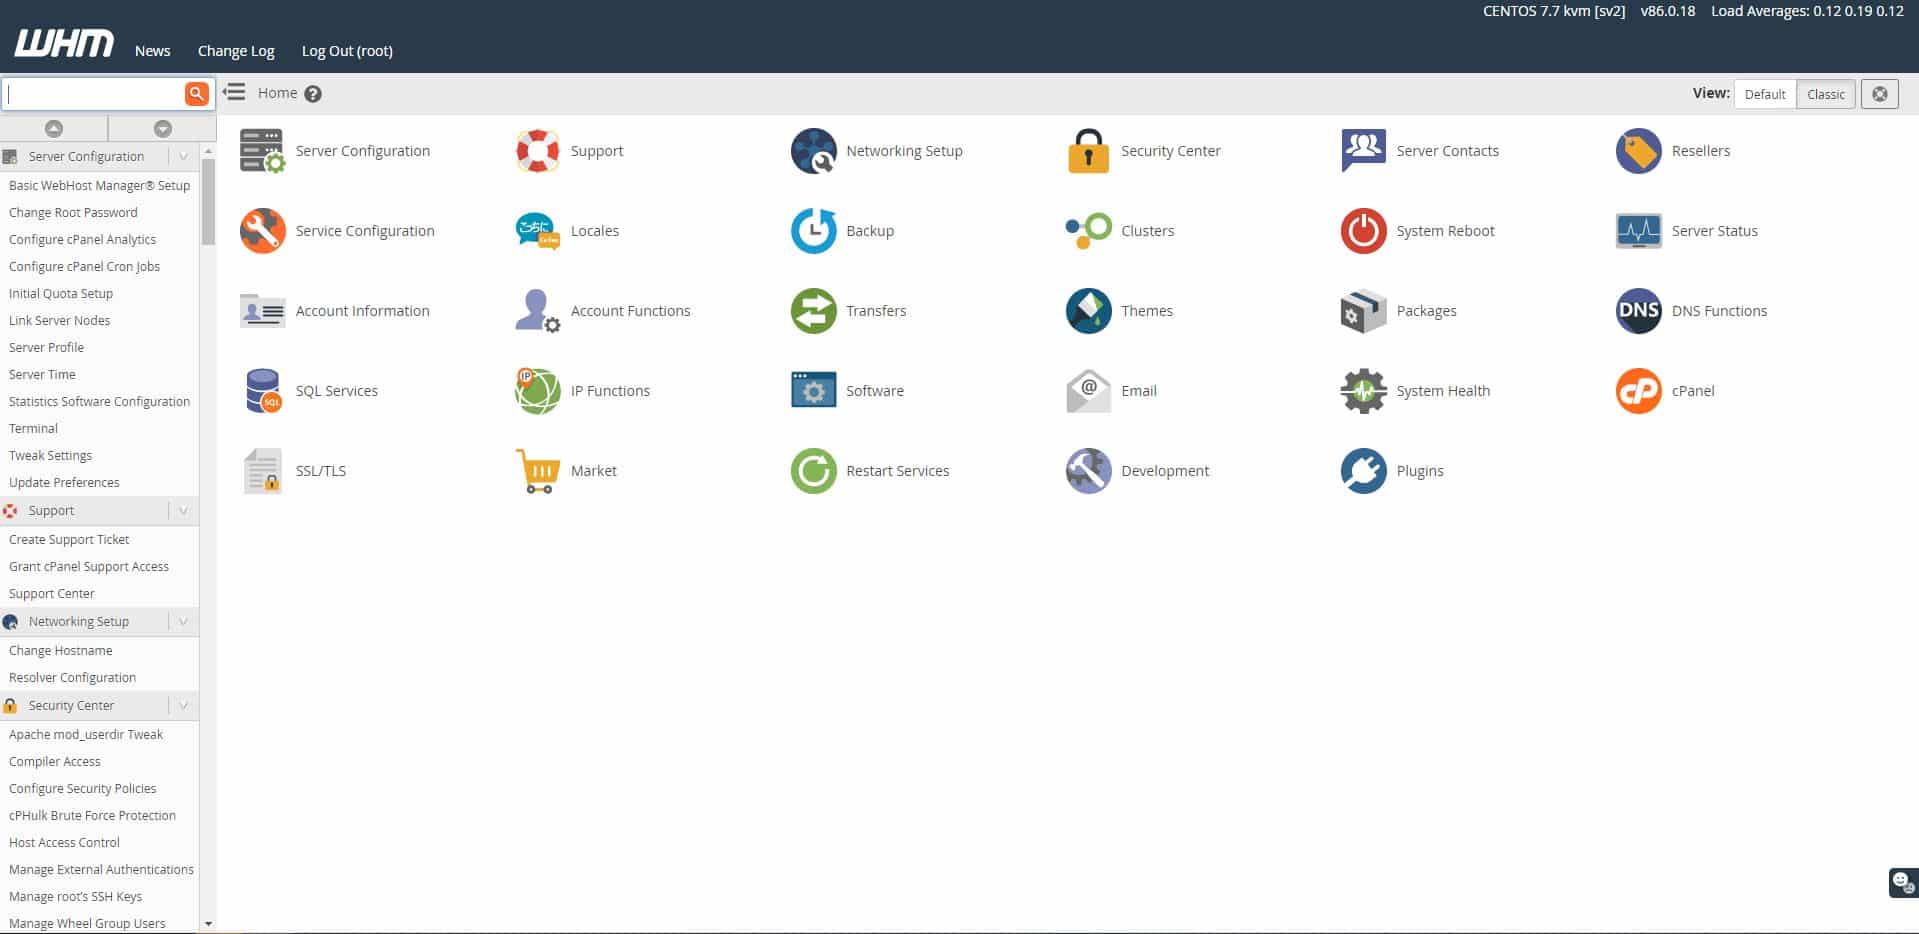Collapse Networking Setup sidebar section chevron
This screenshot has height=934, width=1919.
[x=183, y=621]
